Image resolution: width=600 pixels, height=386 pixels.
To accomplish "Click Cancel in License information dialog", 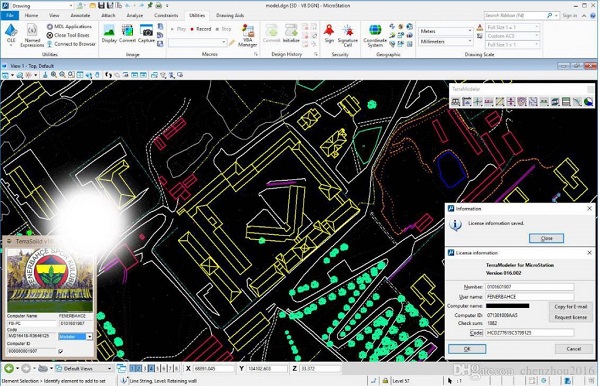I will pos(574,349).
